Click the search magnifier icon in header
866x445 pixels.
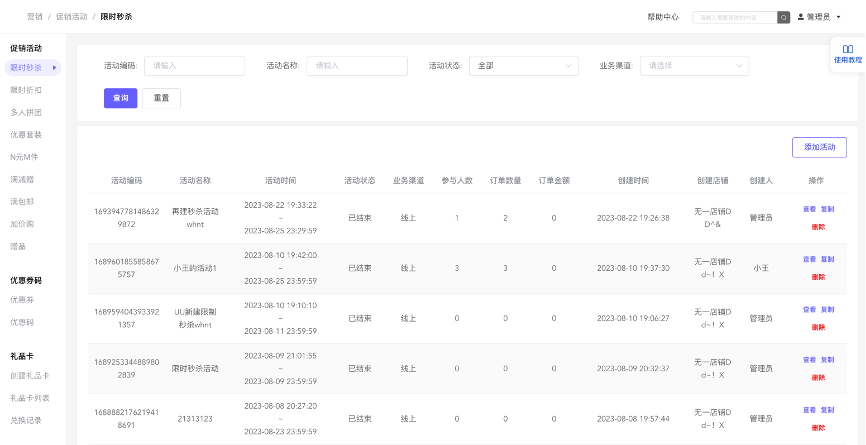click(x=784, y=17)
